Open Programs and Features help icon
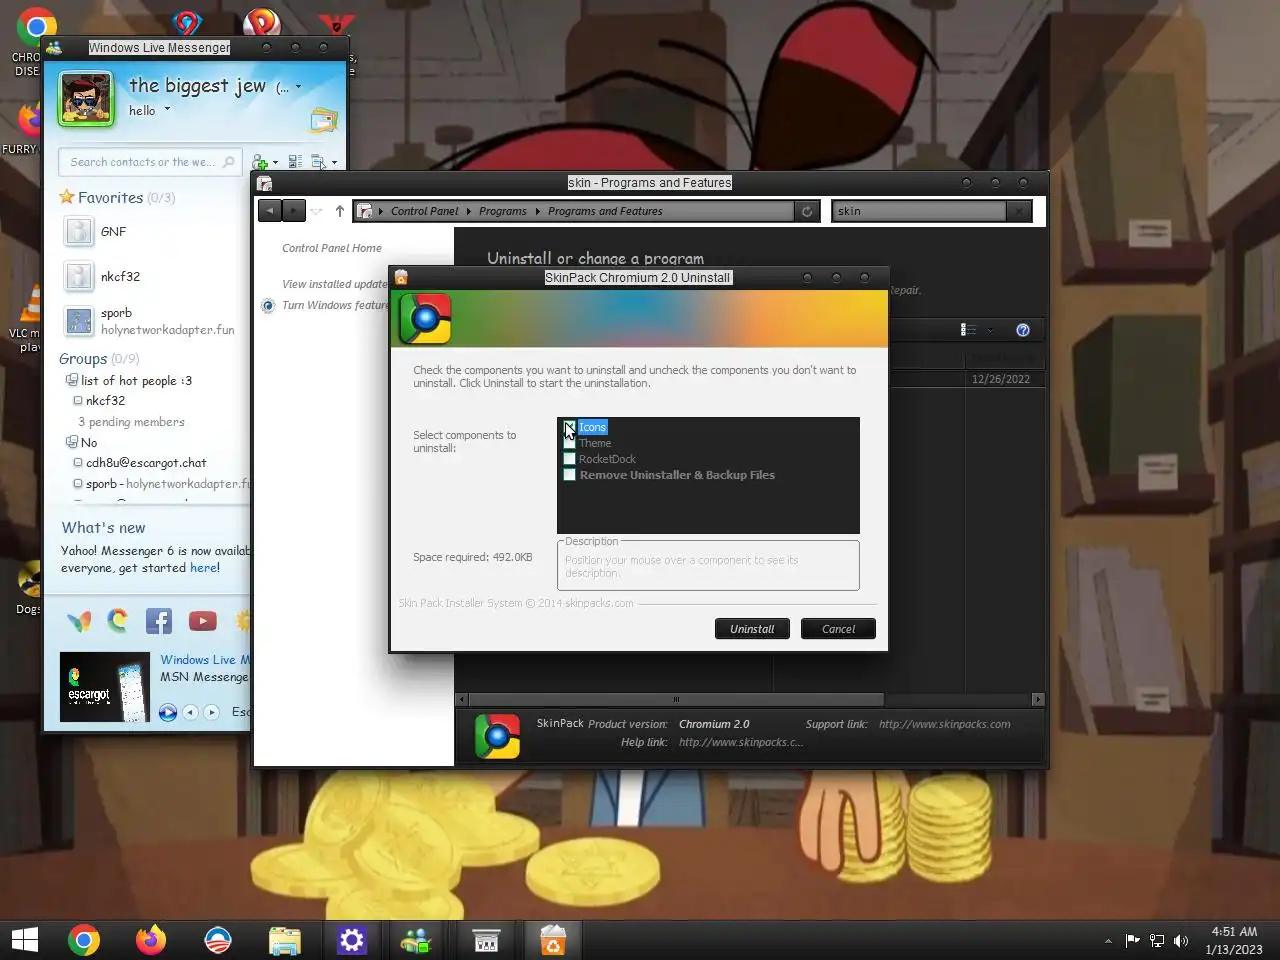Screen dimensions: 1280x960 [x=1023, y=330]
